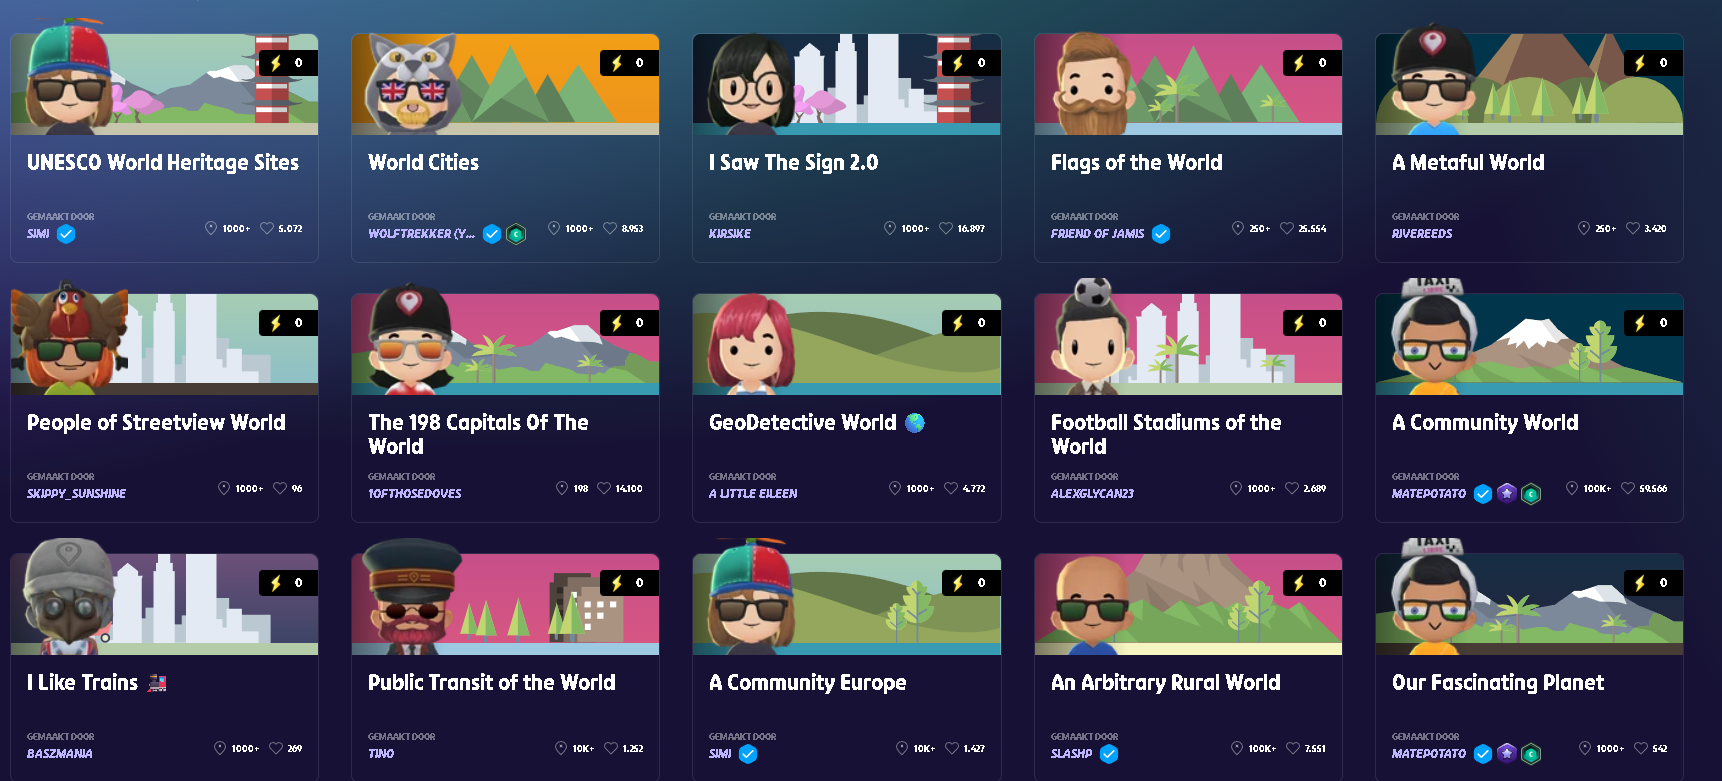
Task: Click the purple star badge on A Community World
Action: (1507, 494)
